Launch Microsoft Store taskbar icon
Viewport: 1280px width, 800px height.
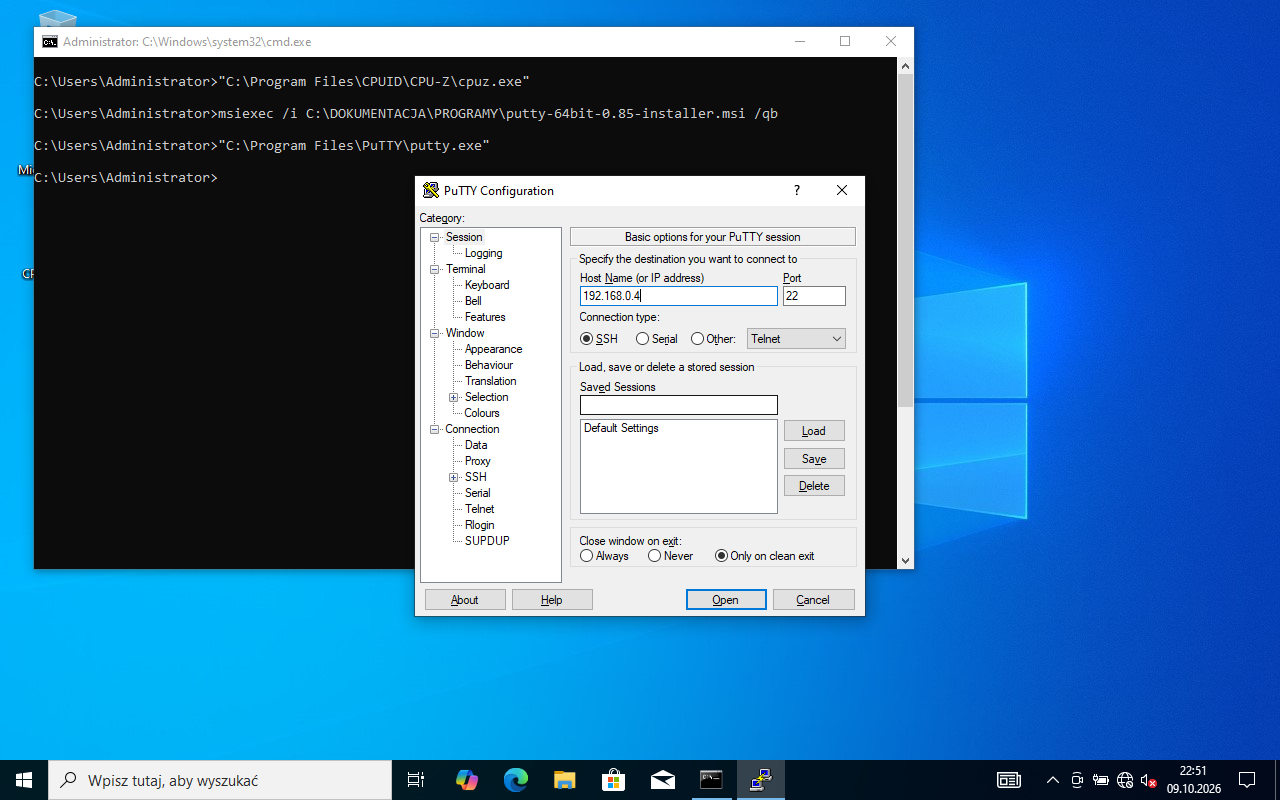point(613,780)
